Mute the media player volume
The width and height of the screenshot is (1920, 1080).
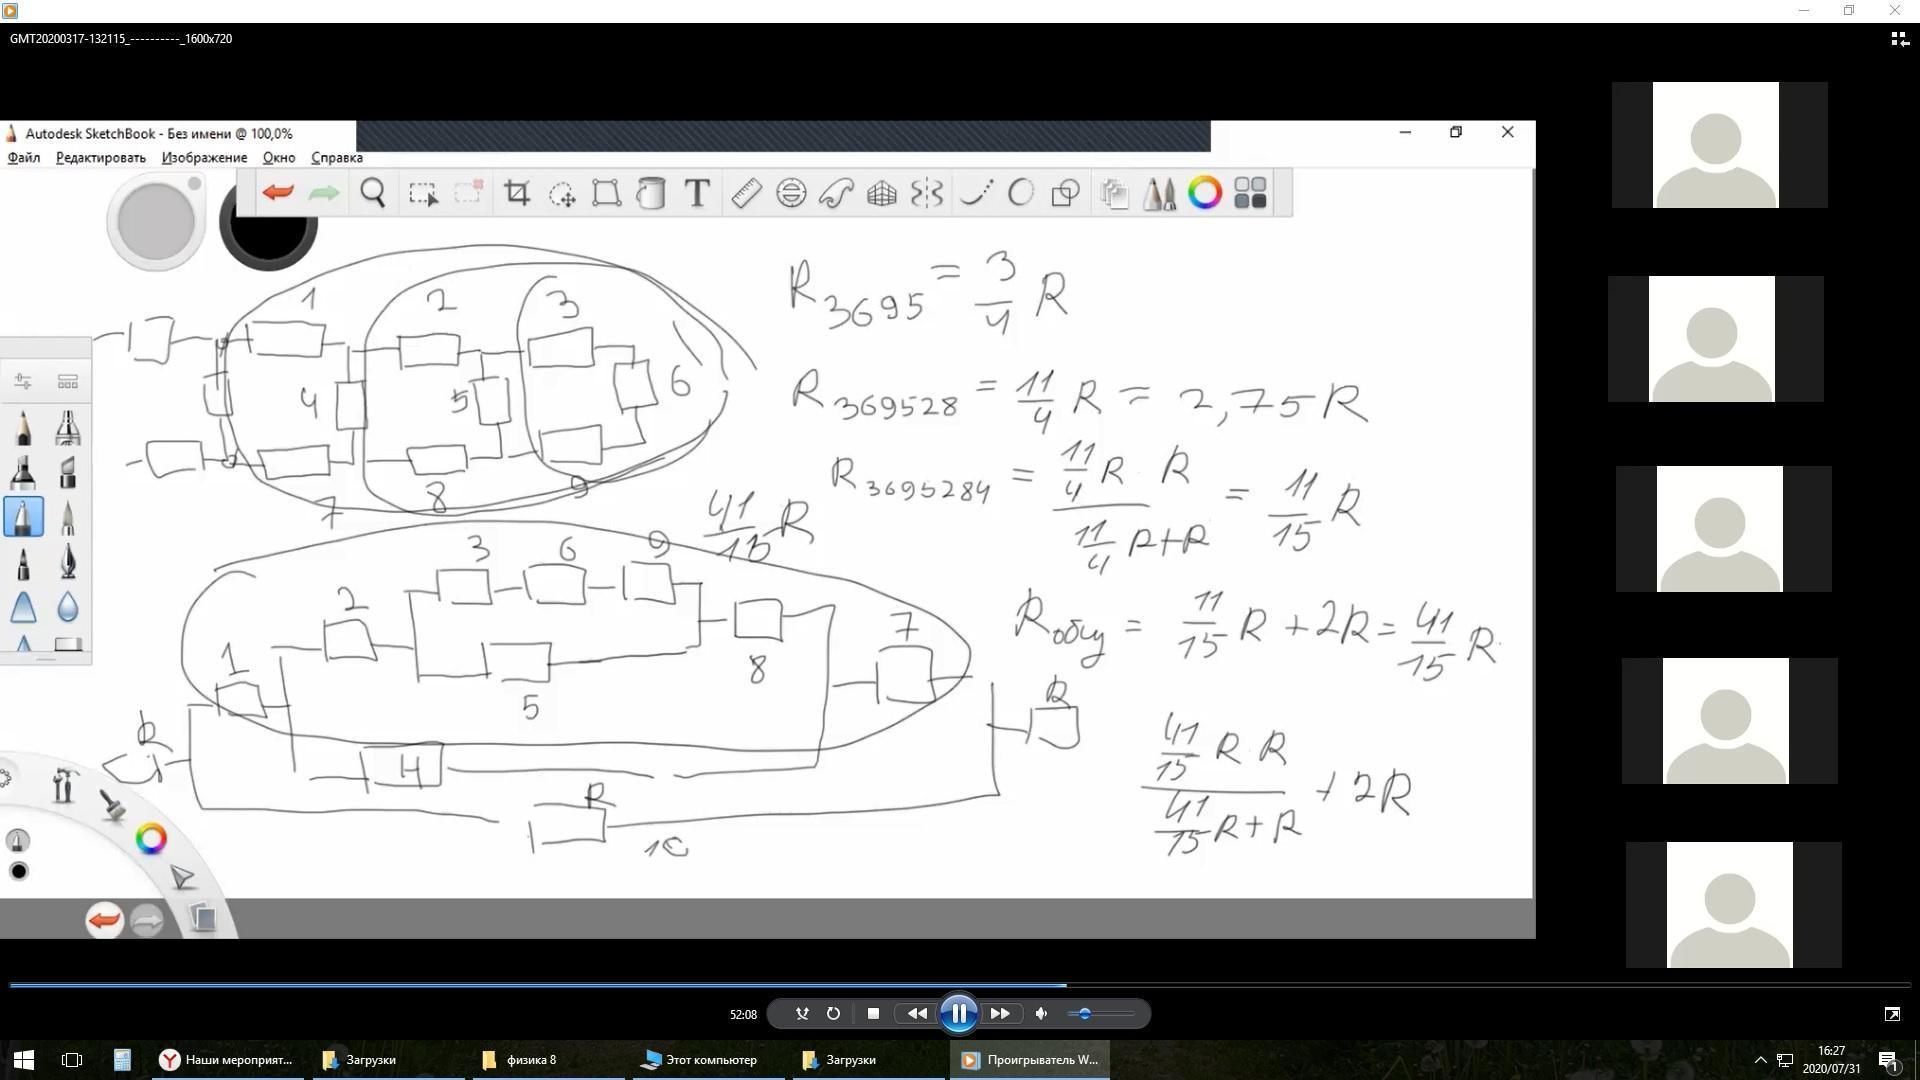click(x=1041, y=1013)
